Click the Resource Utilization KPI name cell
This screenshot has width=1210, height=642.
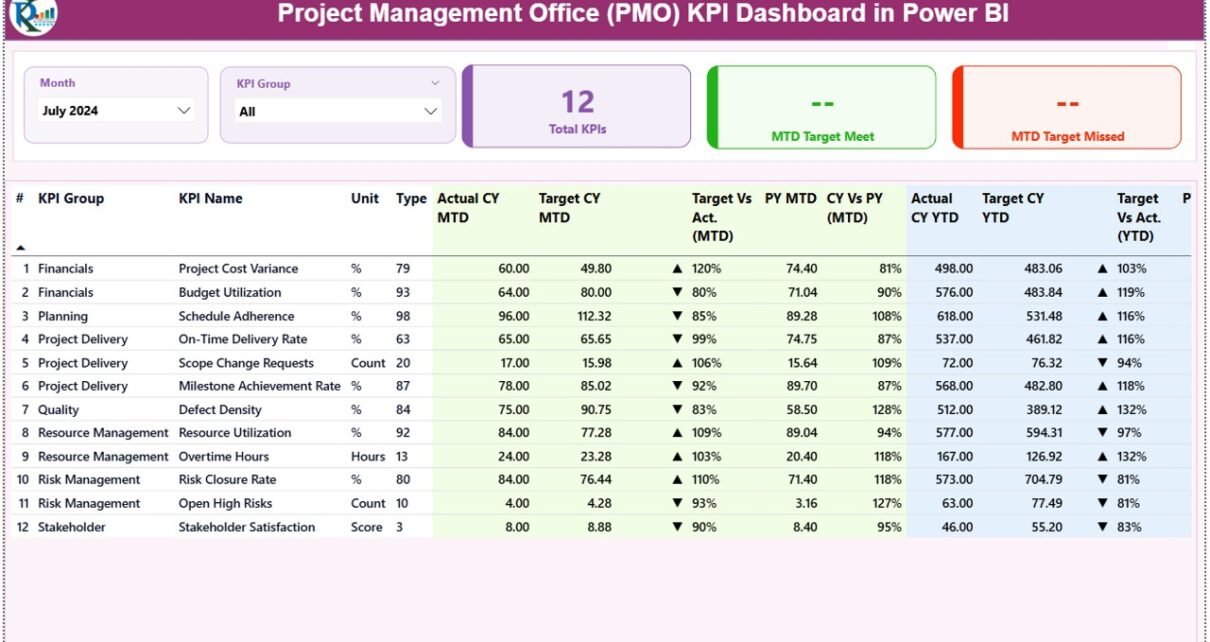(235, 433)
